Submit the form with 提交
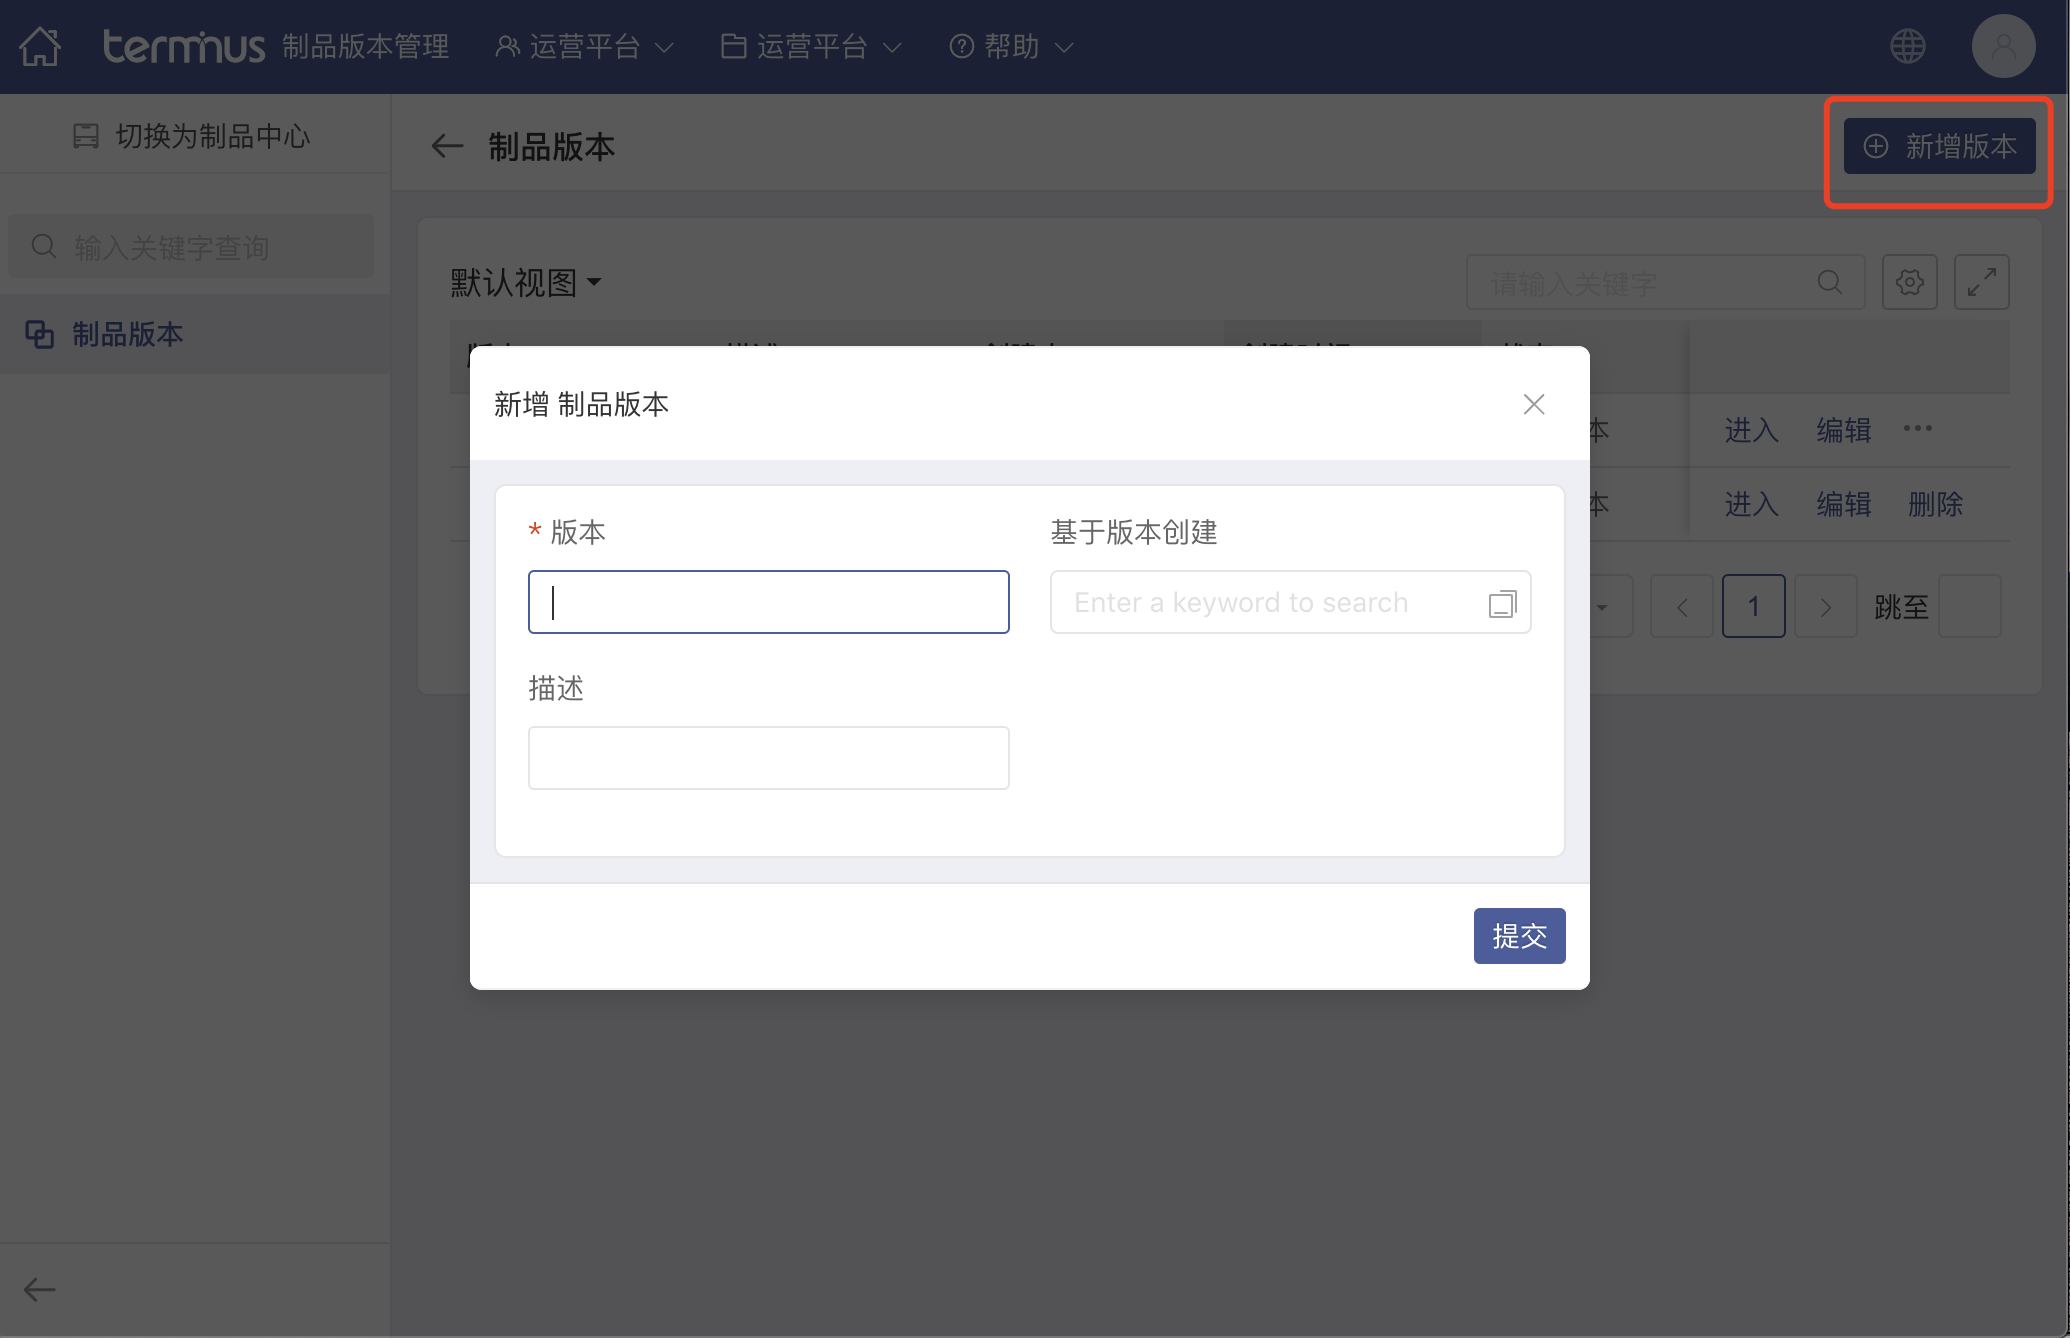 tap(1520, 936)
